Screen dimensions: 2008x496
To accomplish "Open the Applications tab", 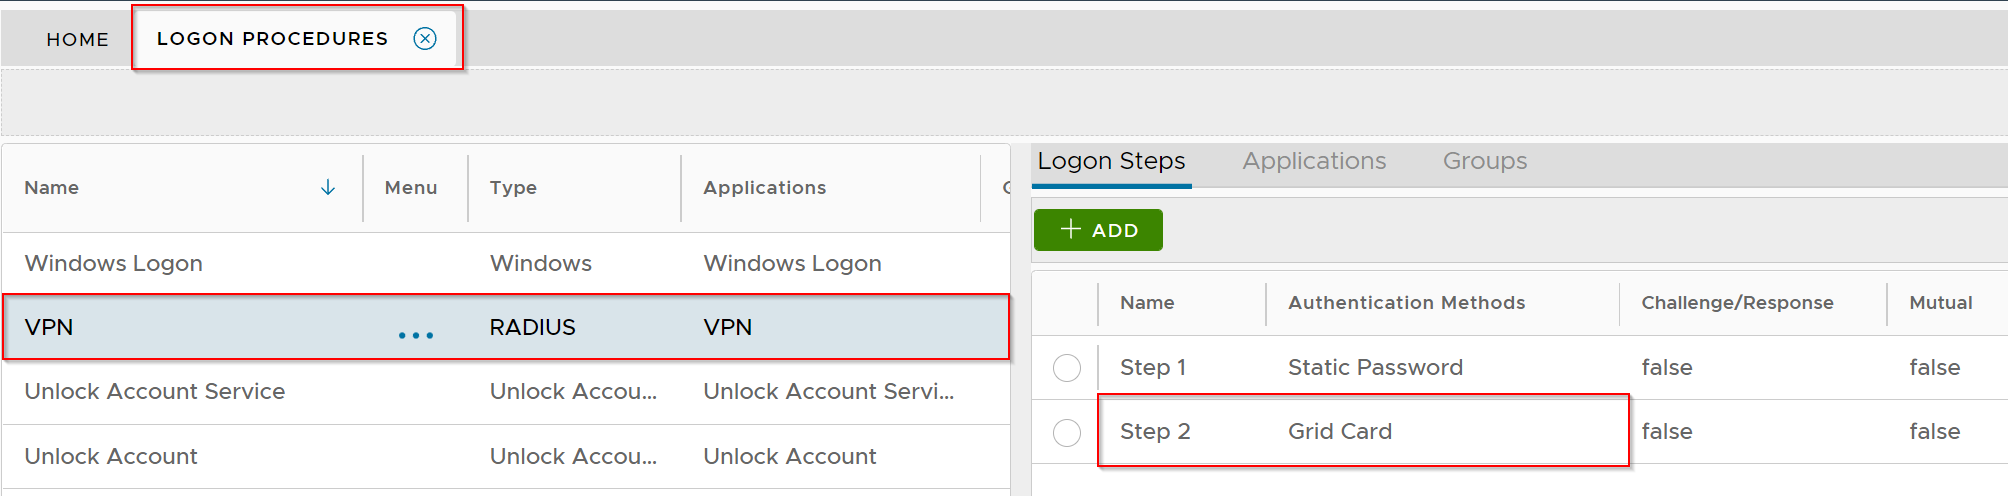I will 1314,161.
